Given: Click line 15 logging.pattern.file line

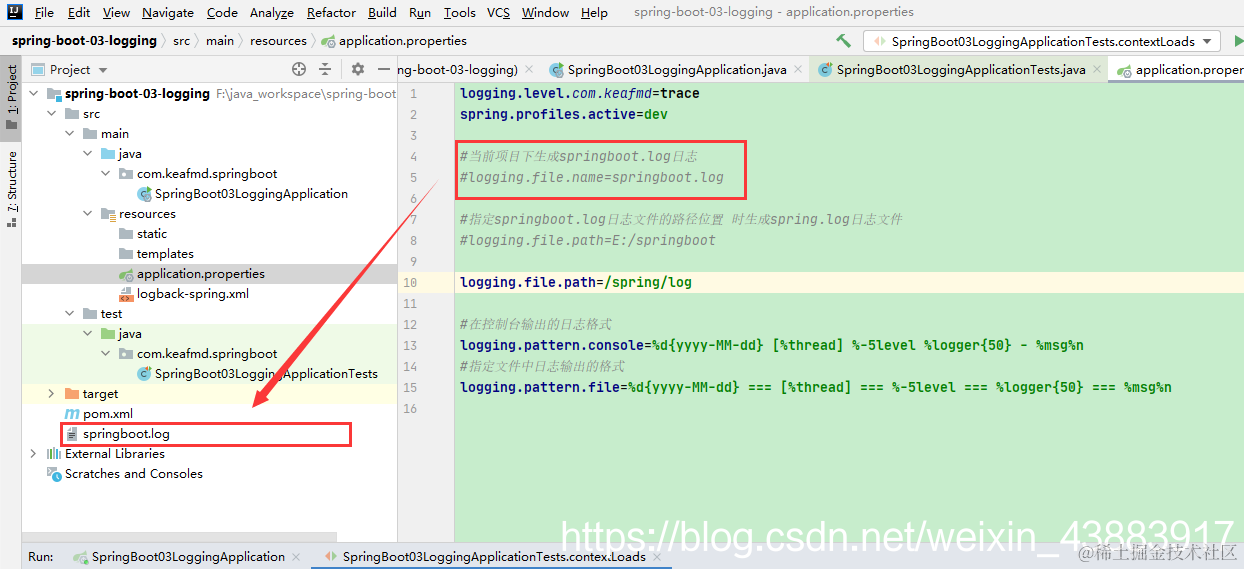Looking at the screenshot, I should 815,387.
